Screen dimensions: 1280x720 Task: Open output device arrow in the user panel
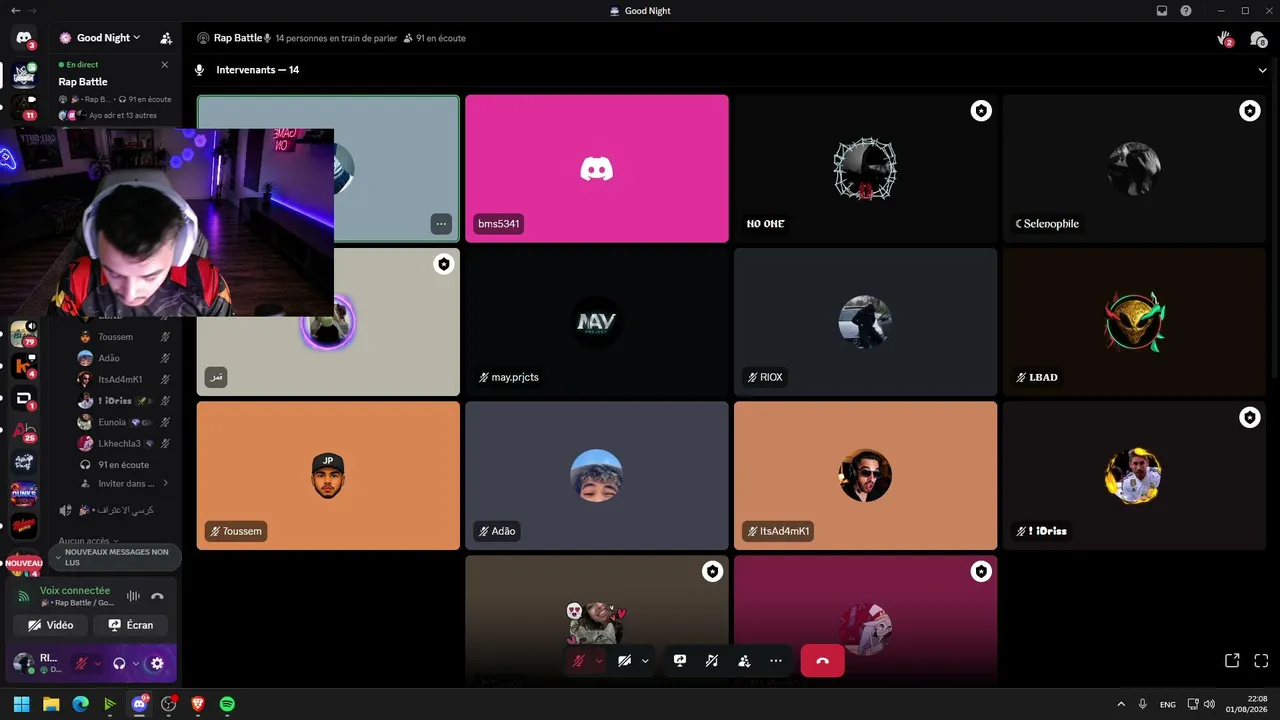tap(136, 663)
